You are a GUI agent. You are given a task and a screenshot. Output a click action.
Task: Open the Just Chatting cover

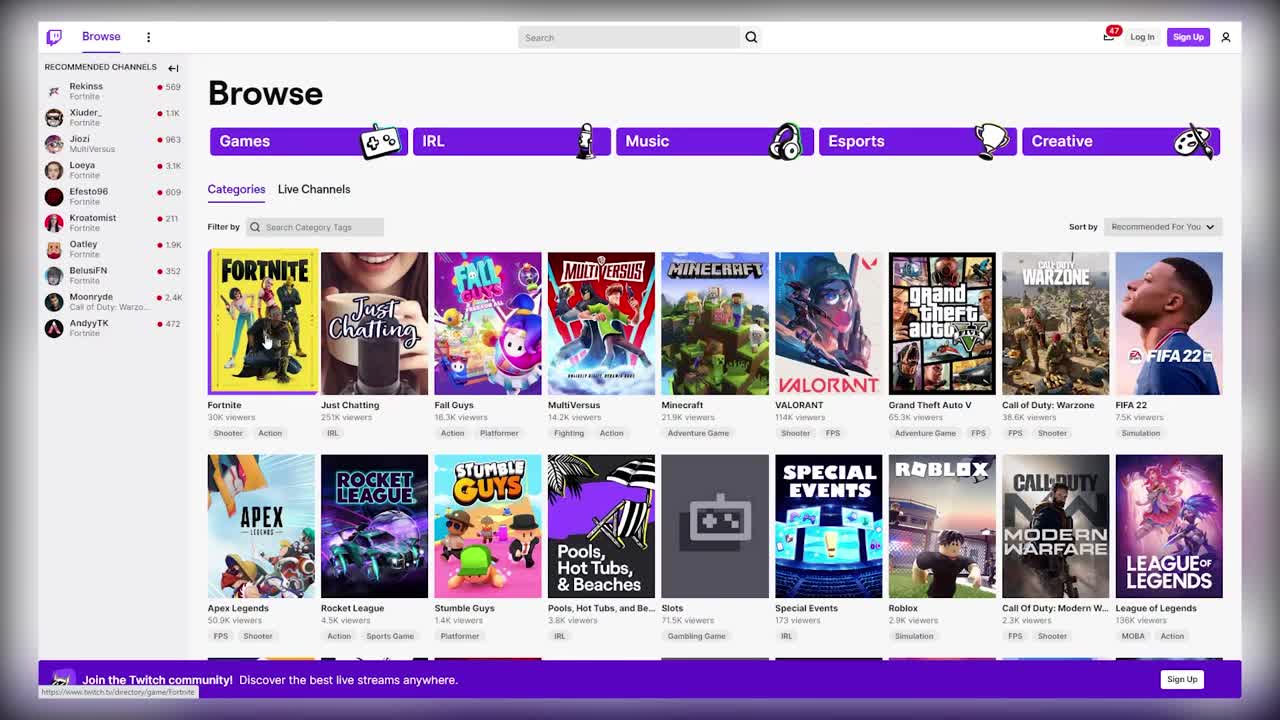[x=374, y=323]
